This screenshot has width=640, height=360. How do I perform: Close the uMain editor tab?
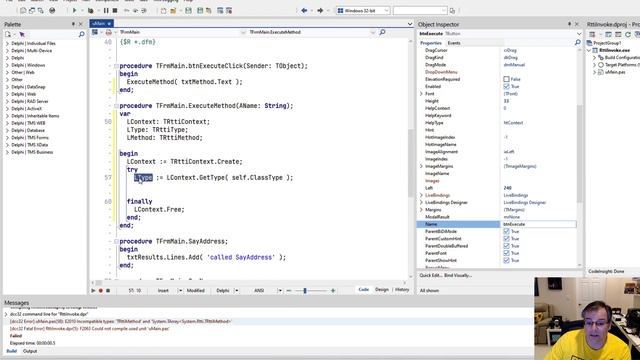pos(109,24)
